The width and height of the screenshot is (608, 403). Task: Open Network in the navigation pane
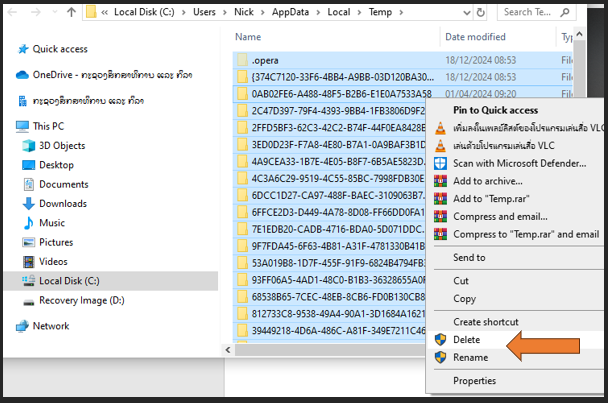51,326
